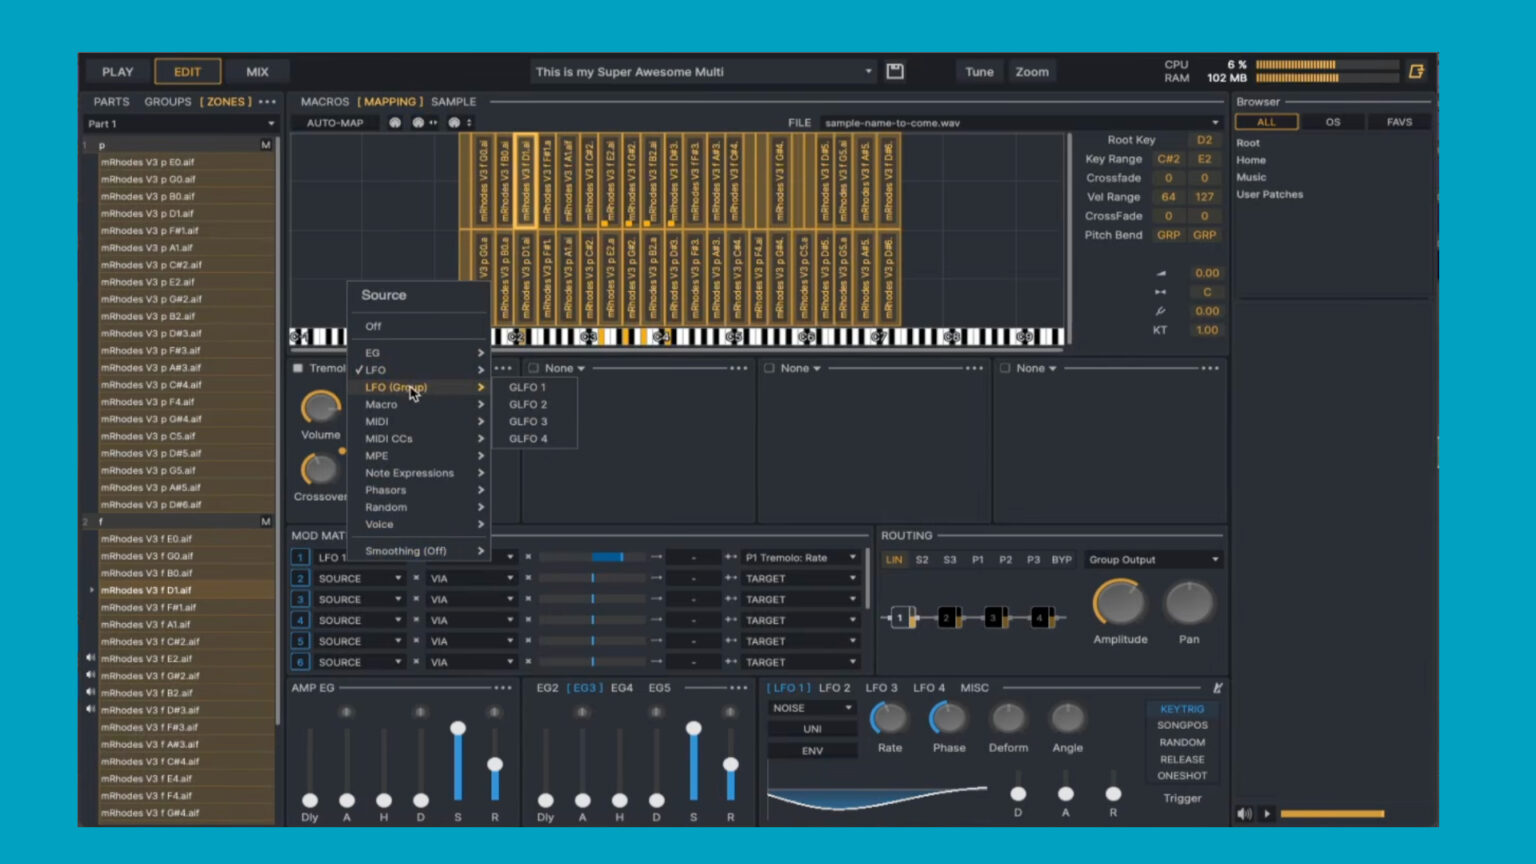Enable the Tremolo modulation checkbox

point(297,368)
